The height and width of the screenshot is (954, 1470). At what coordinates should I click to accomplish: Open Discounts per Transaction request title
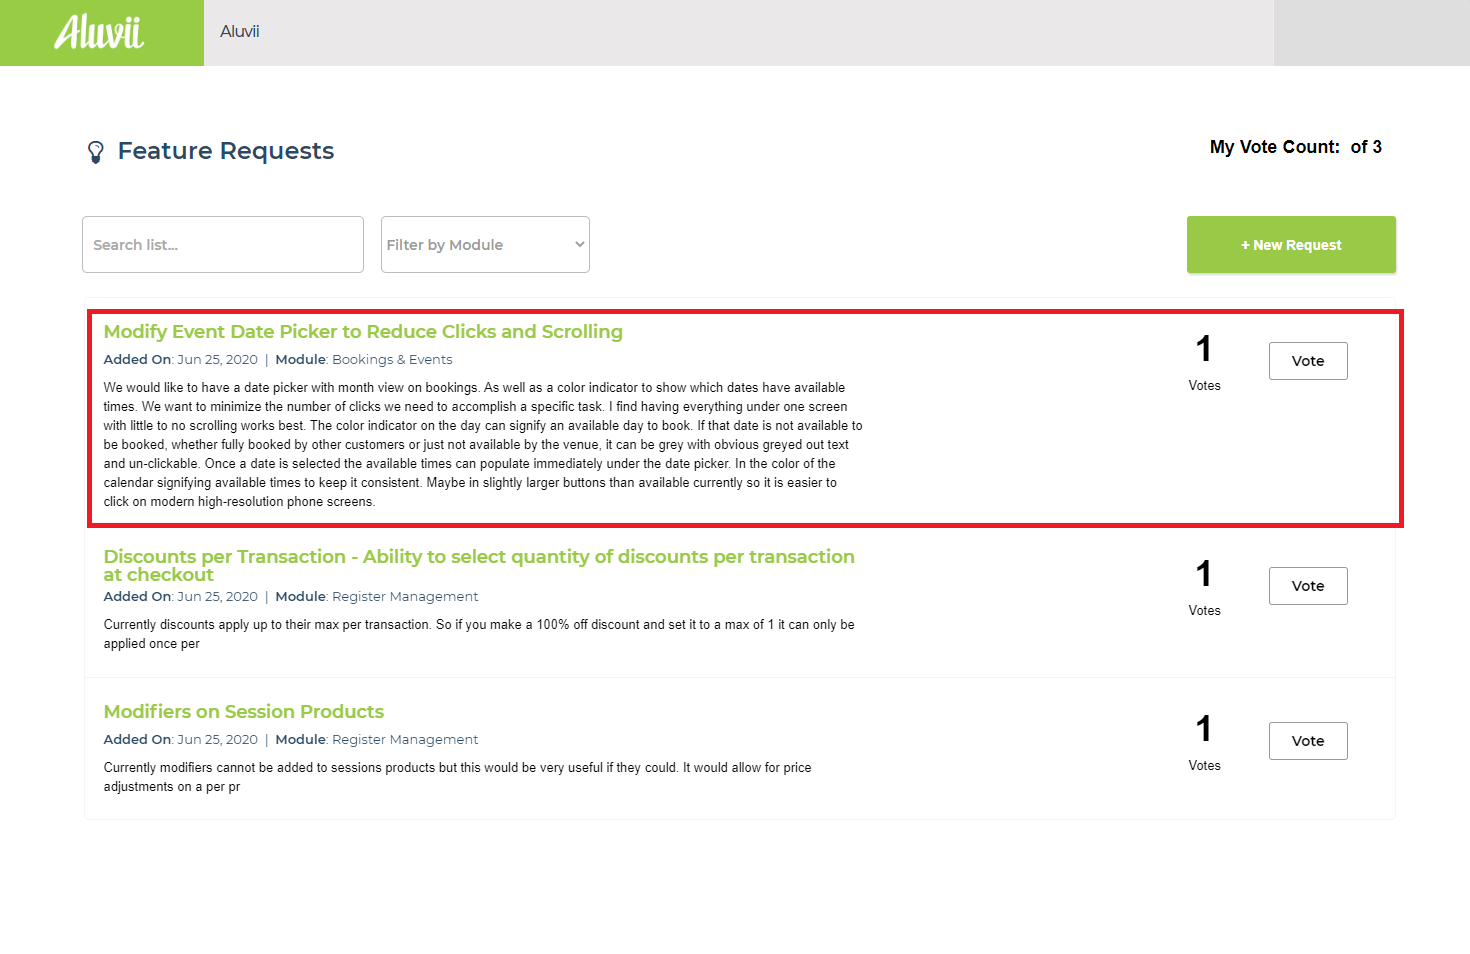(479, 565)
